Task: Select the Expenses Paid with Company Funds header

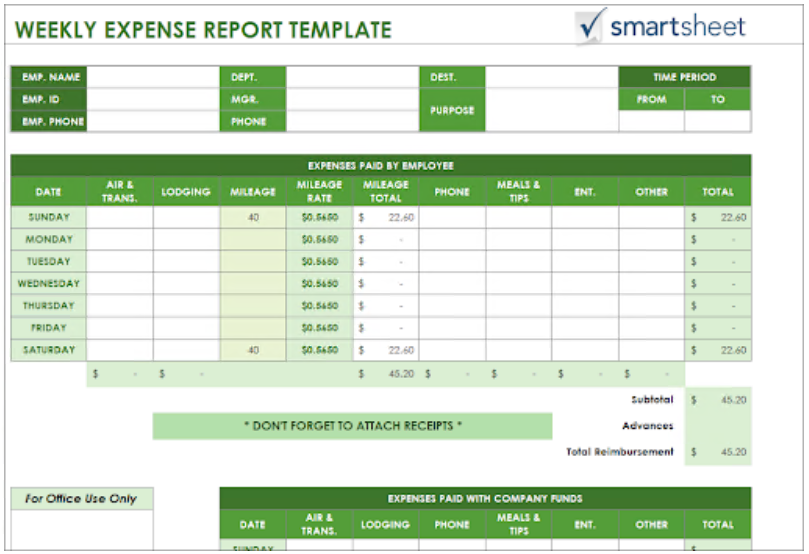Action: pyautogui.click(x=485, y=498)
